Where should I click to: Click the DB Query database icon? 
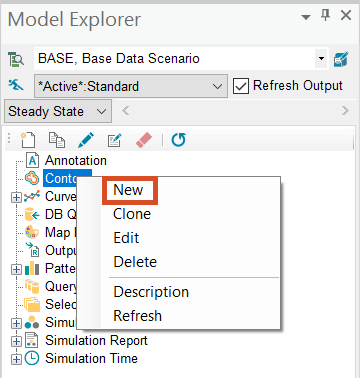(32, 214)
